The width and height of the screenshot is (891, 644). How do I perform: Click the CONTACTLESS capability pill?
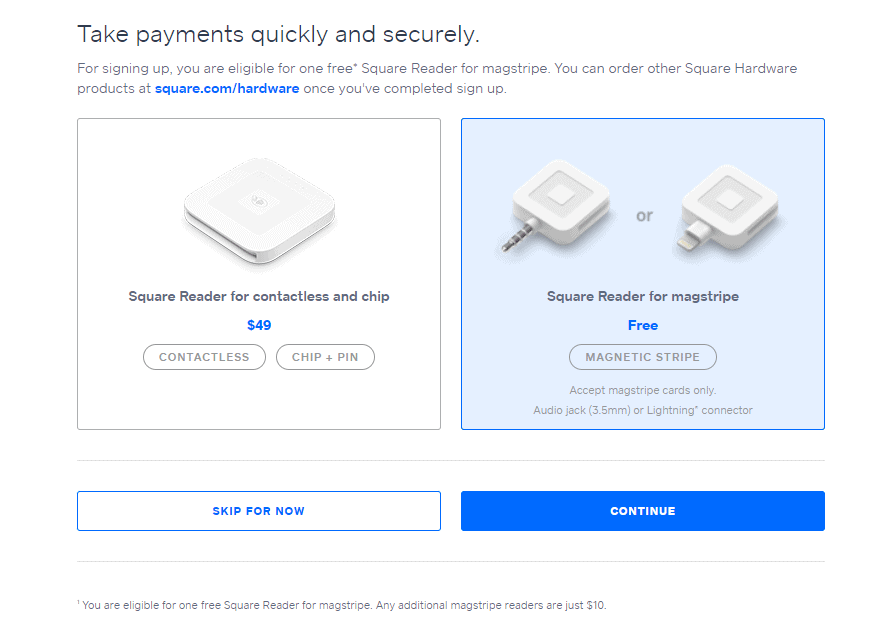pos(204,357)
